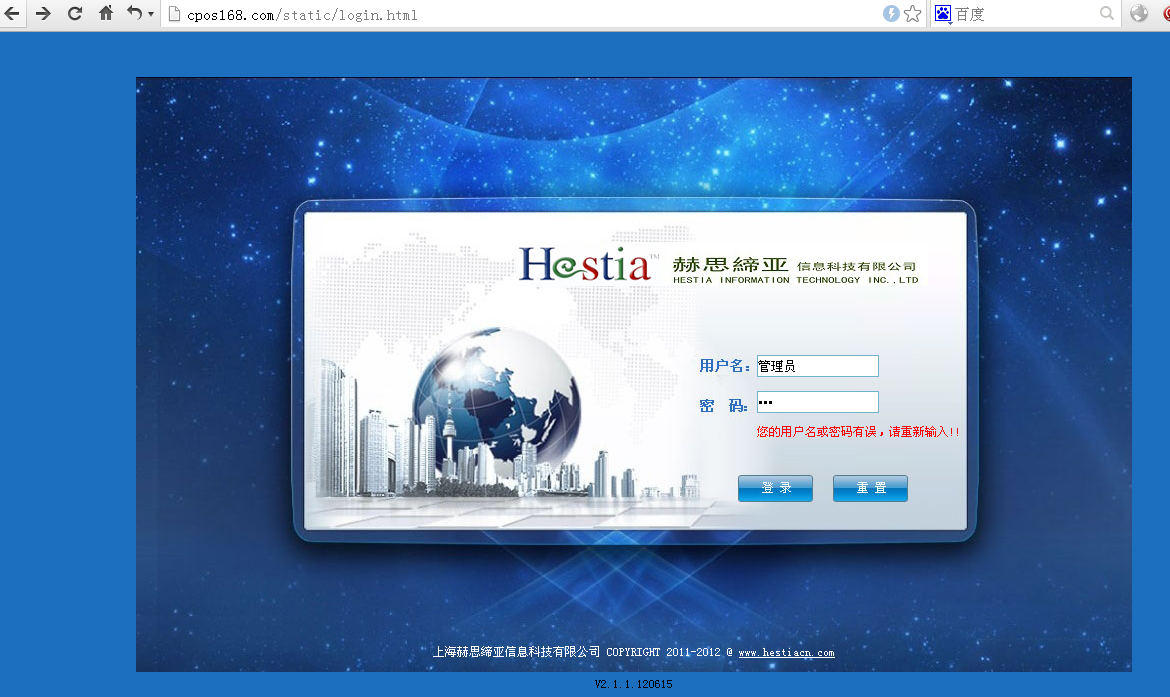Click the undo closed tab arrow icon
Viewport: 1170px width, 697px height.
(134, 13)
